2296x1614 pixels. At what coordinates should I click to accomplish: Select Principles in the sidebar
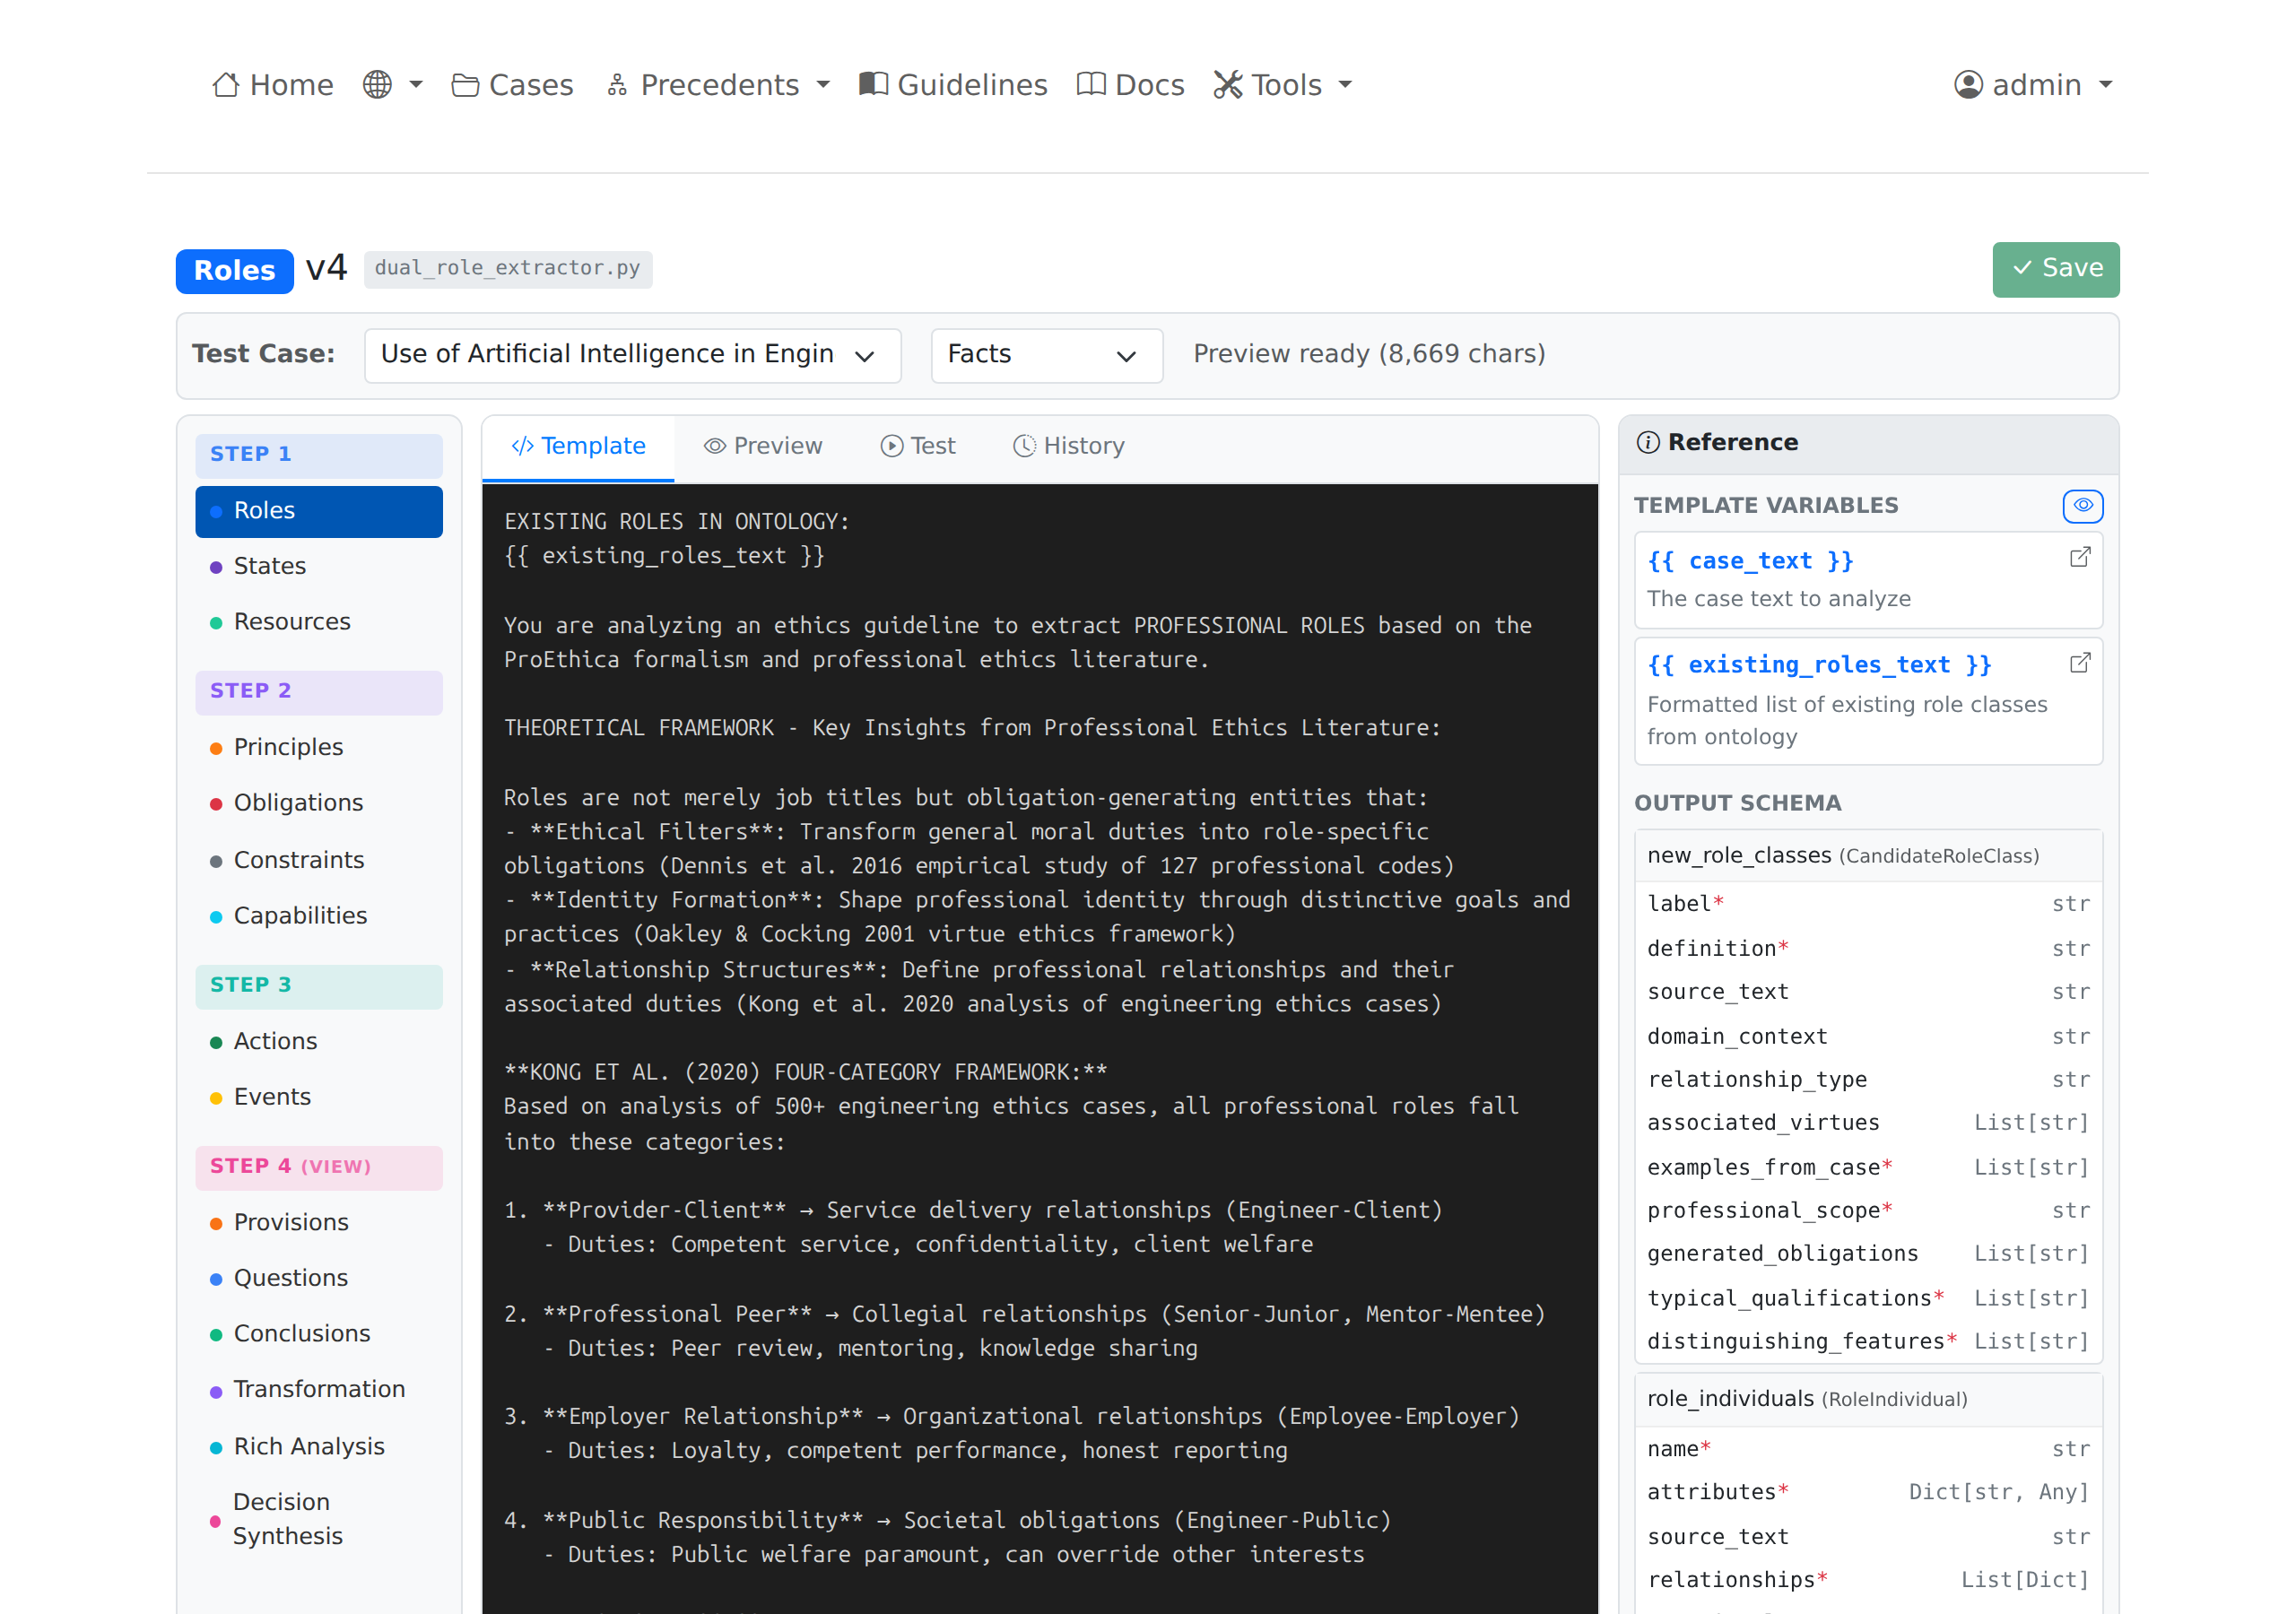(319, 747)
